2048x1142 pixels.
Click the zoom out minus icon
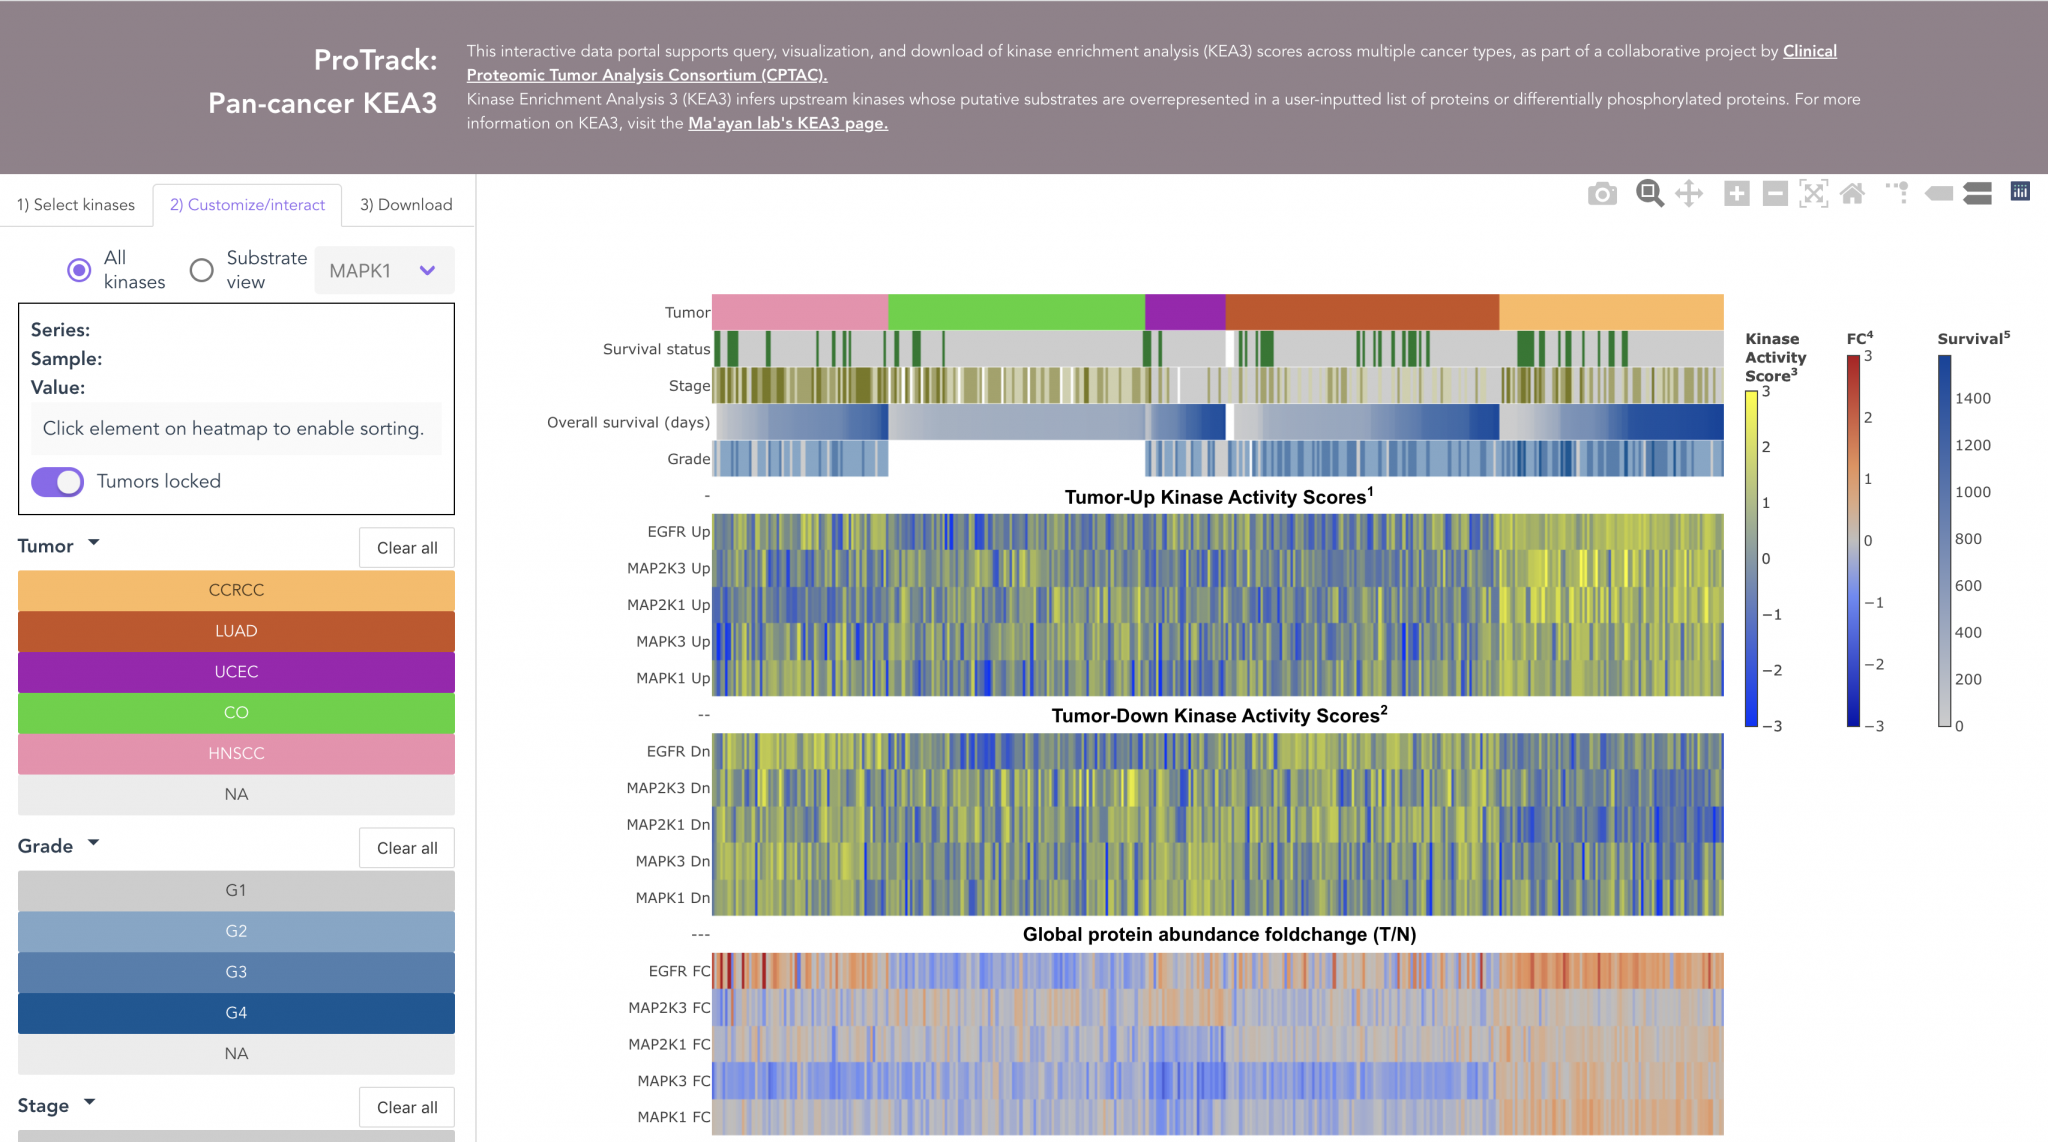tap(1775, 194)
